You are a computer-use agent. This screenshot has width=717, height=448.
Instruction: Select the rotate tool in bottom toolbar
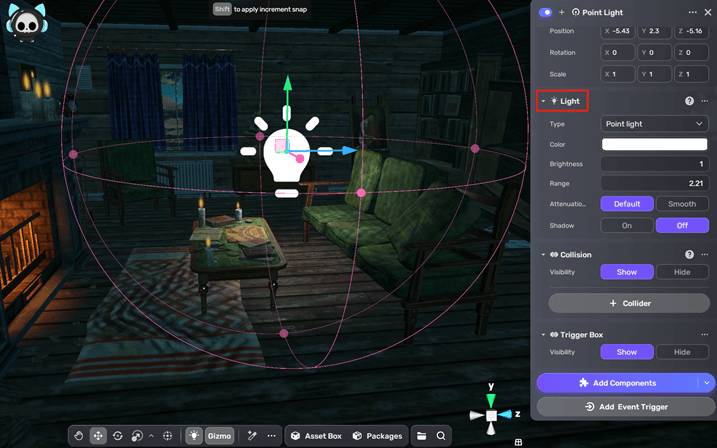coord(118,436)
